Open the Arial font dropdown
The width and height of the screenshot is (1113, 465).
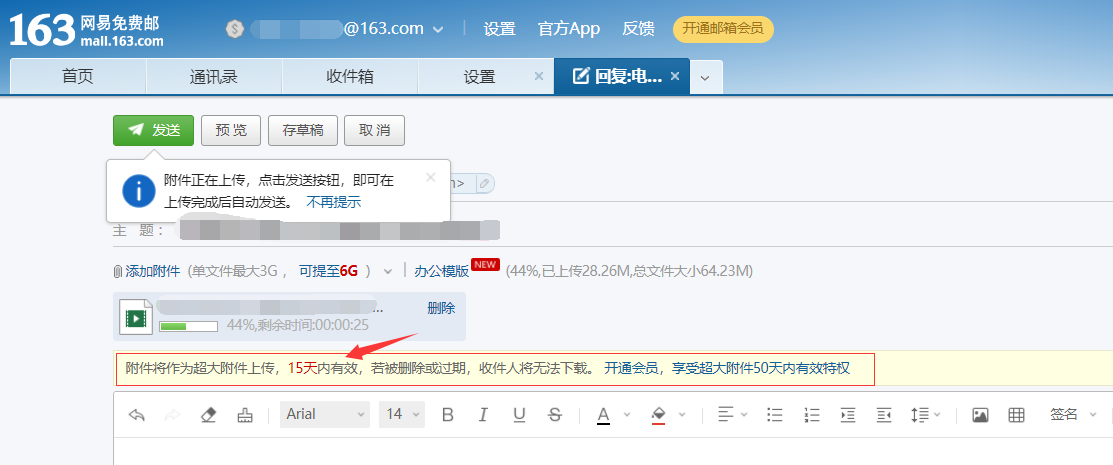(325, 414)
